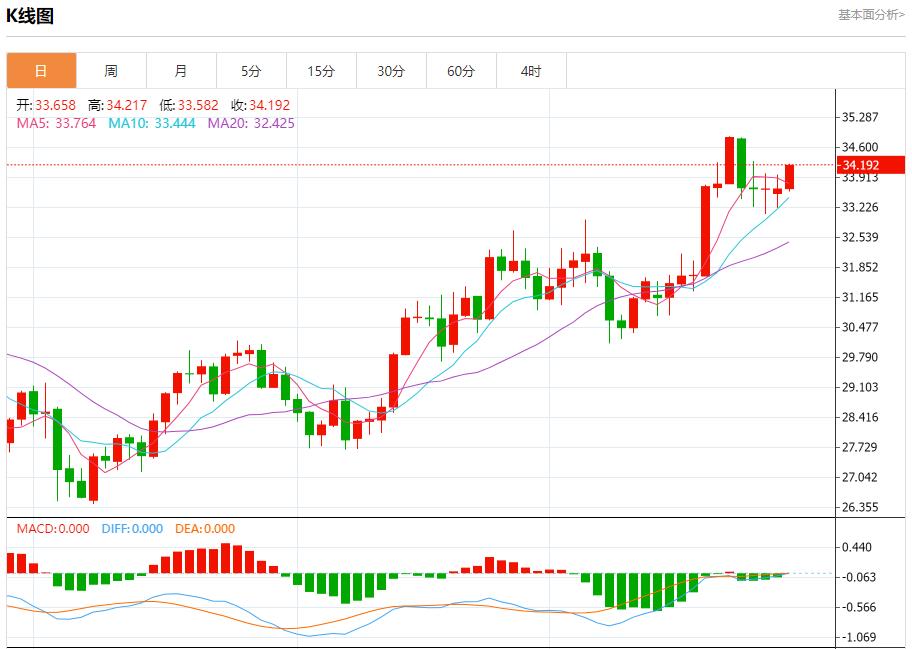
Task: Switch to the 日 daily chart tab
Action: (41, 71)
